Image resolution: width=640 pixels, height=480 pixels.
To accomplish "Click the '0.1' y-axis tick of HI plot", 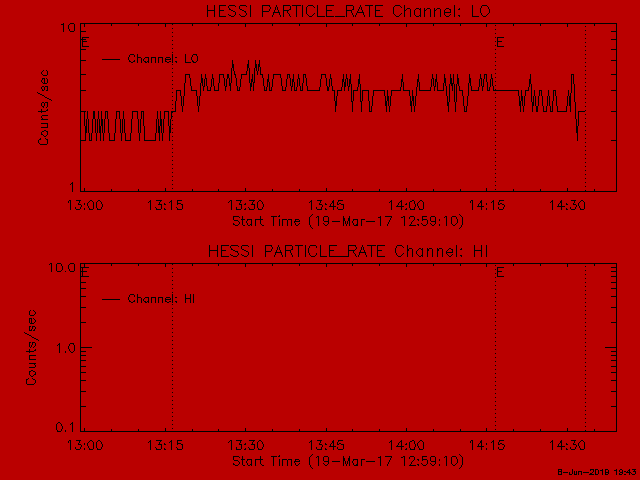I will [65, 427].
